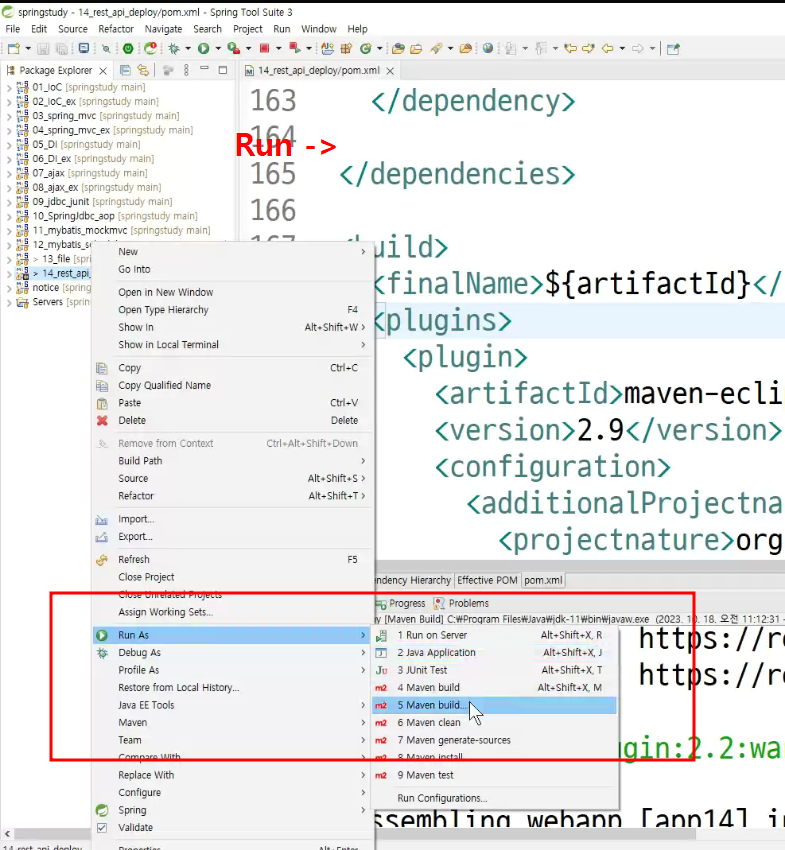785x850 pixels.
Task: Choose '1 Run on Server' option
Action: click(494, 635)
